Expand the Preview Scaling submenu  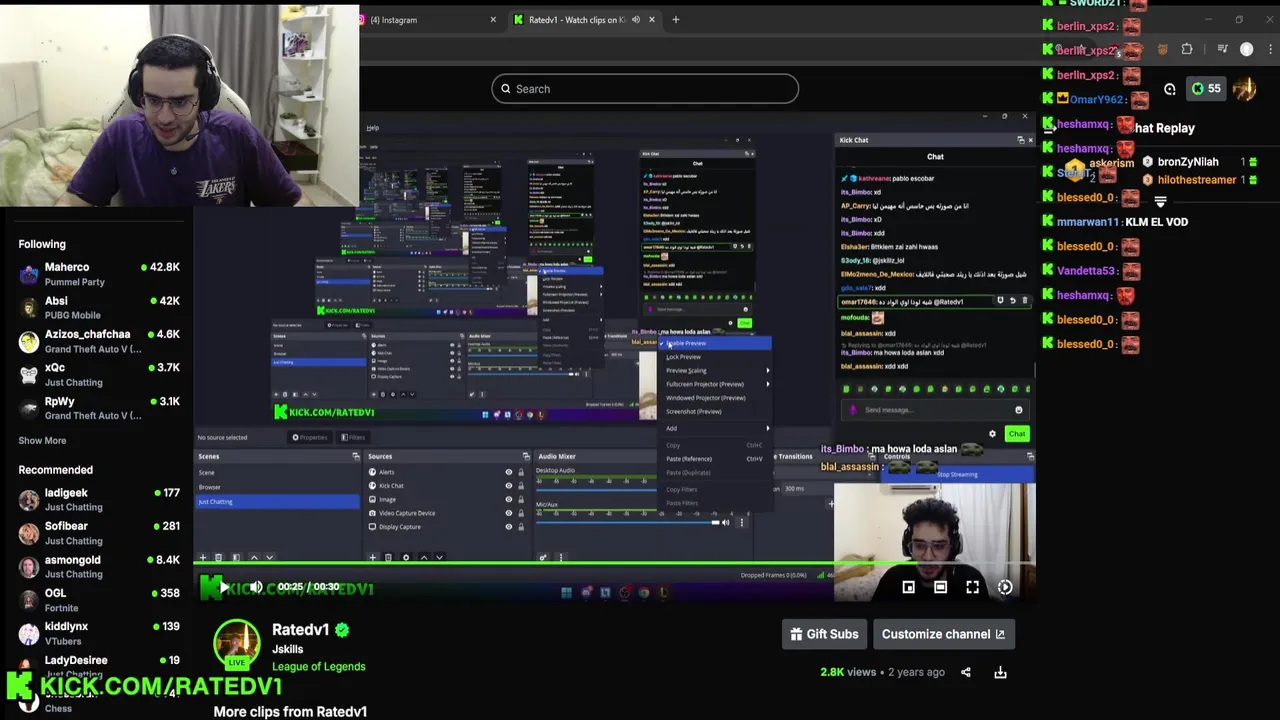[x=716, y=370]
